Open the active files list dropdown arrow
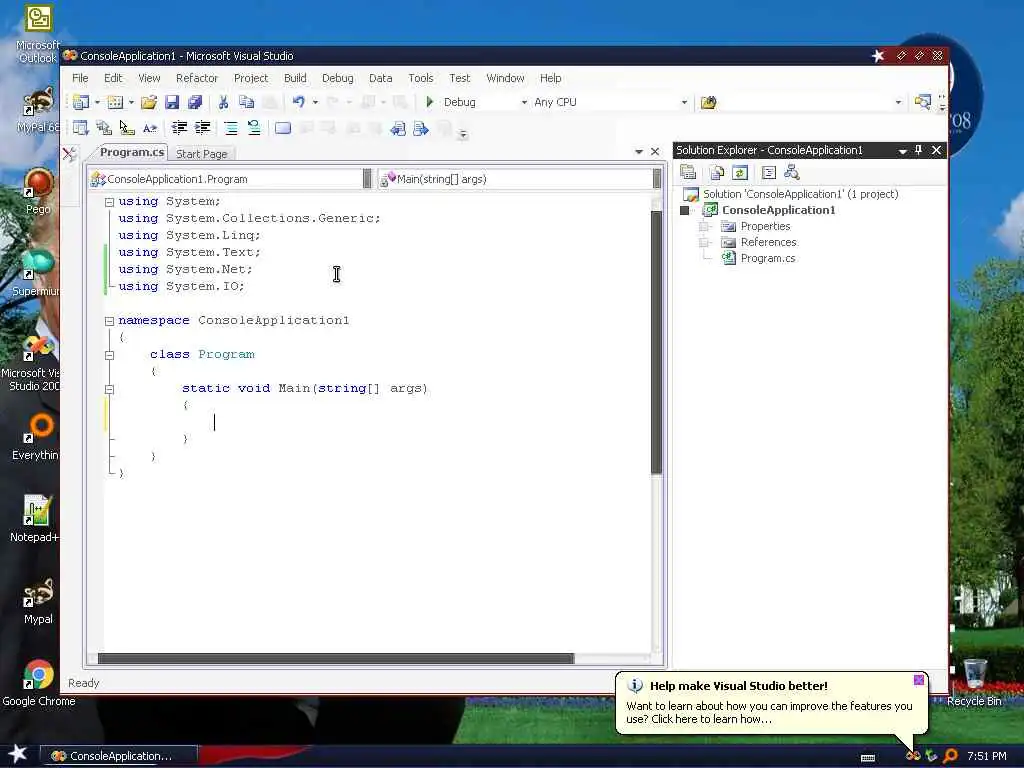 [x=639, y=152]
